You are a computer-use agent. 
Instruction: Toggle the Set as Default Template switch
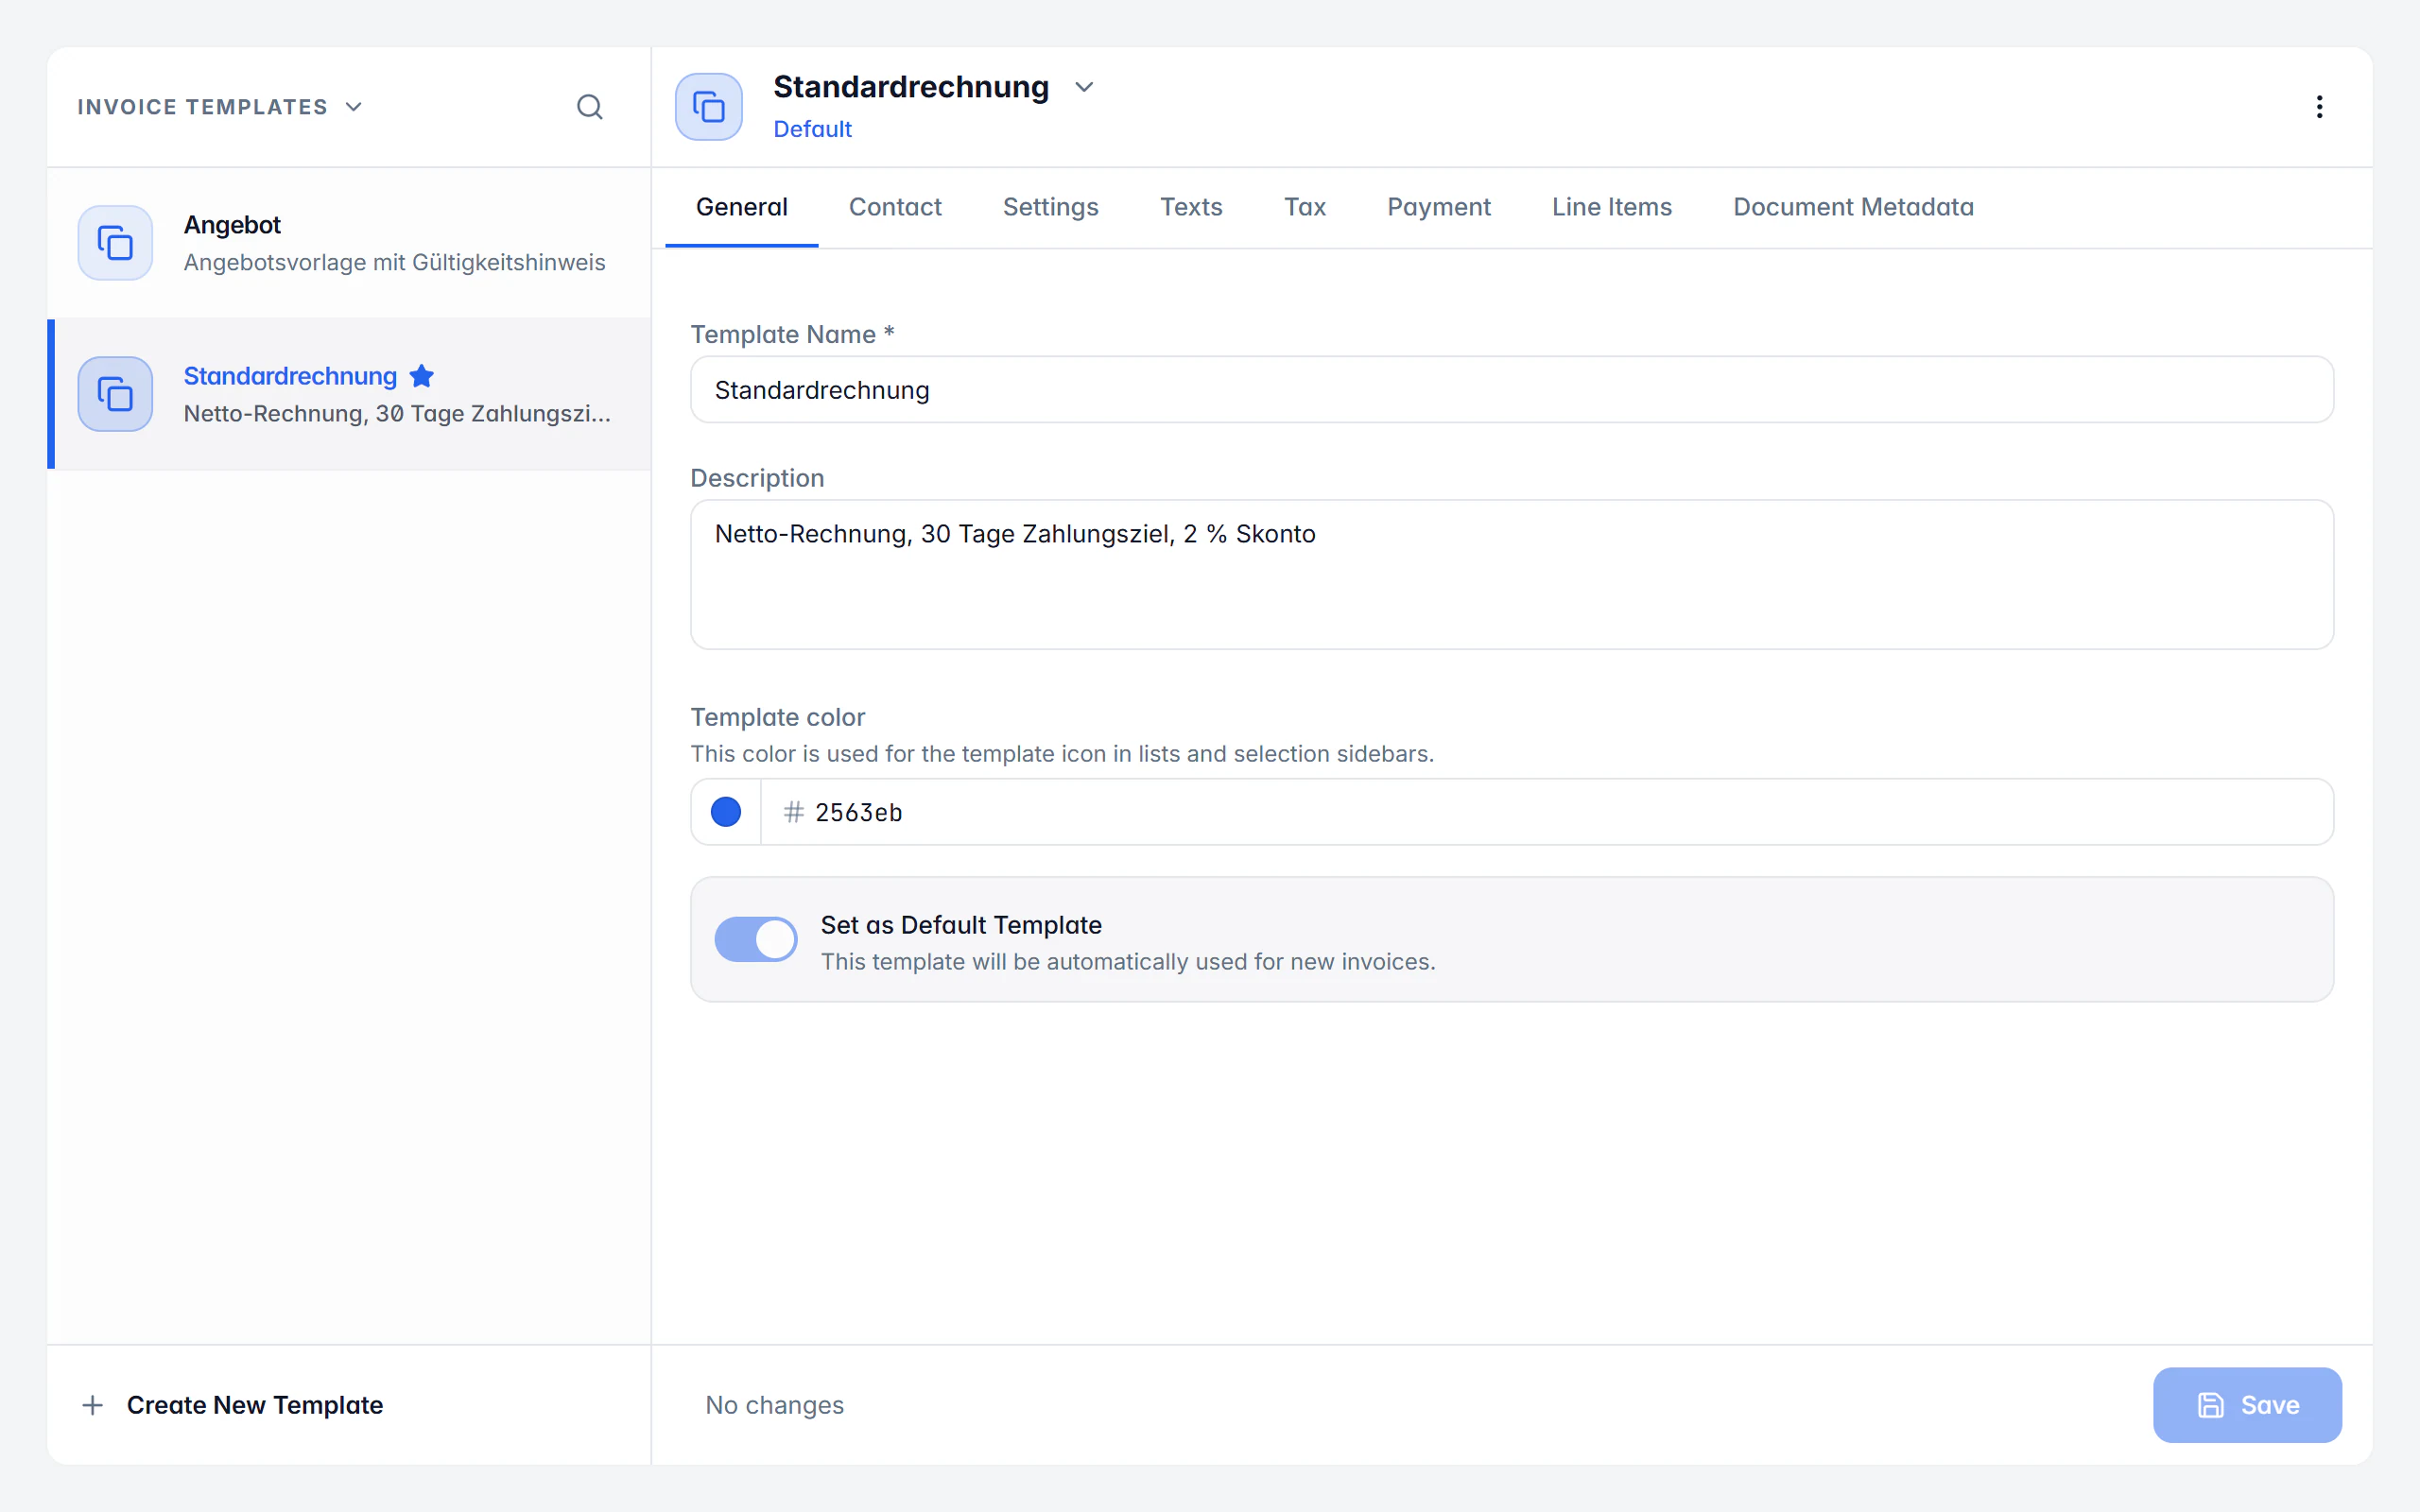(755, 939)
